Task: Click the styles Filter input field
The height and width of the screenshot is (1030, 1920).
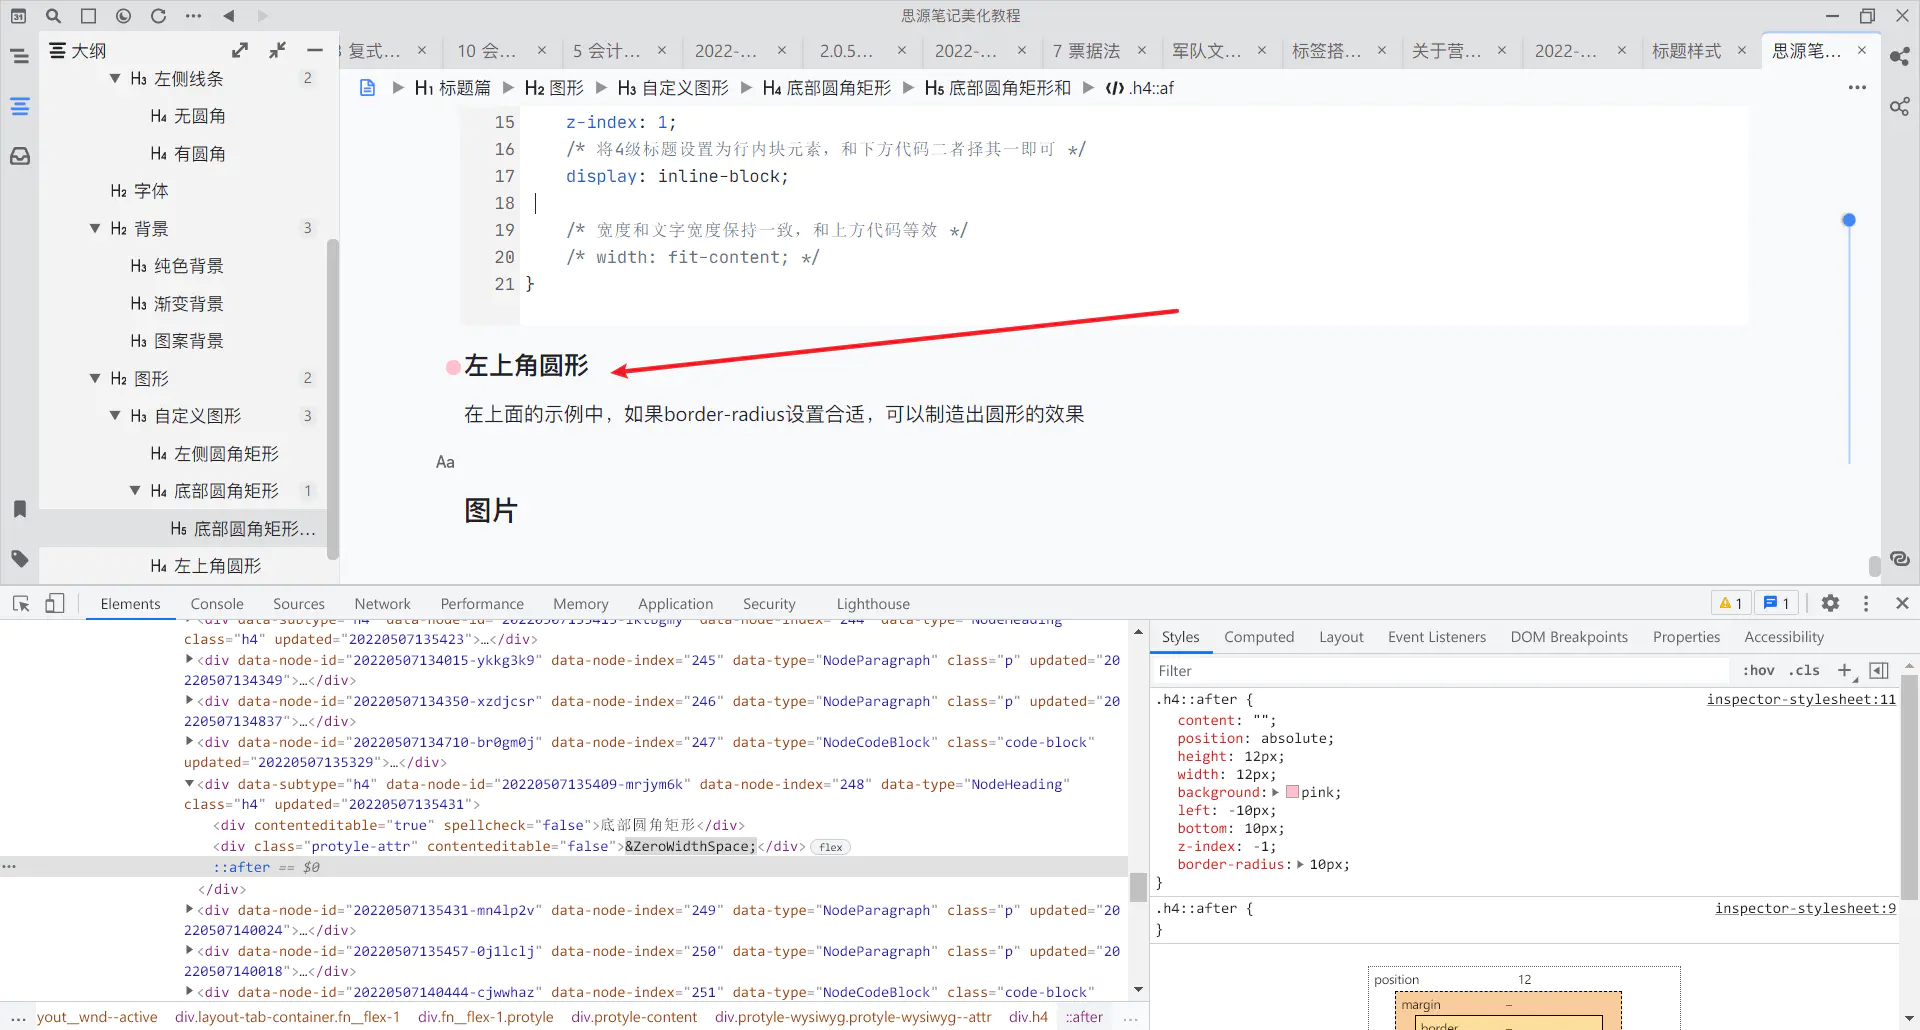Action: (x=1440, y=671)
